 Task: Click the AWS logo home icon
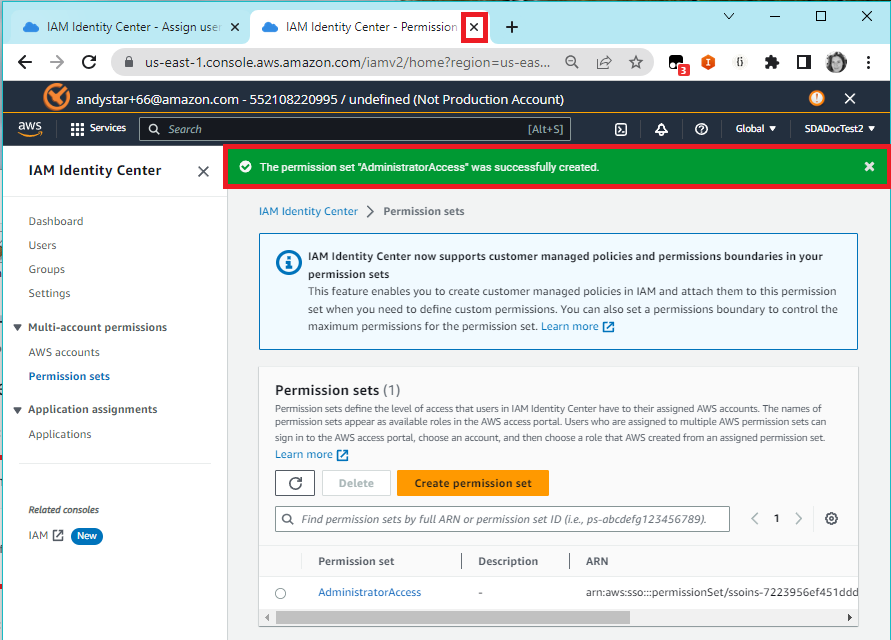30,128
